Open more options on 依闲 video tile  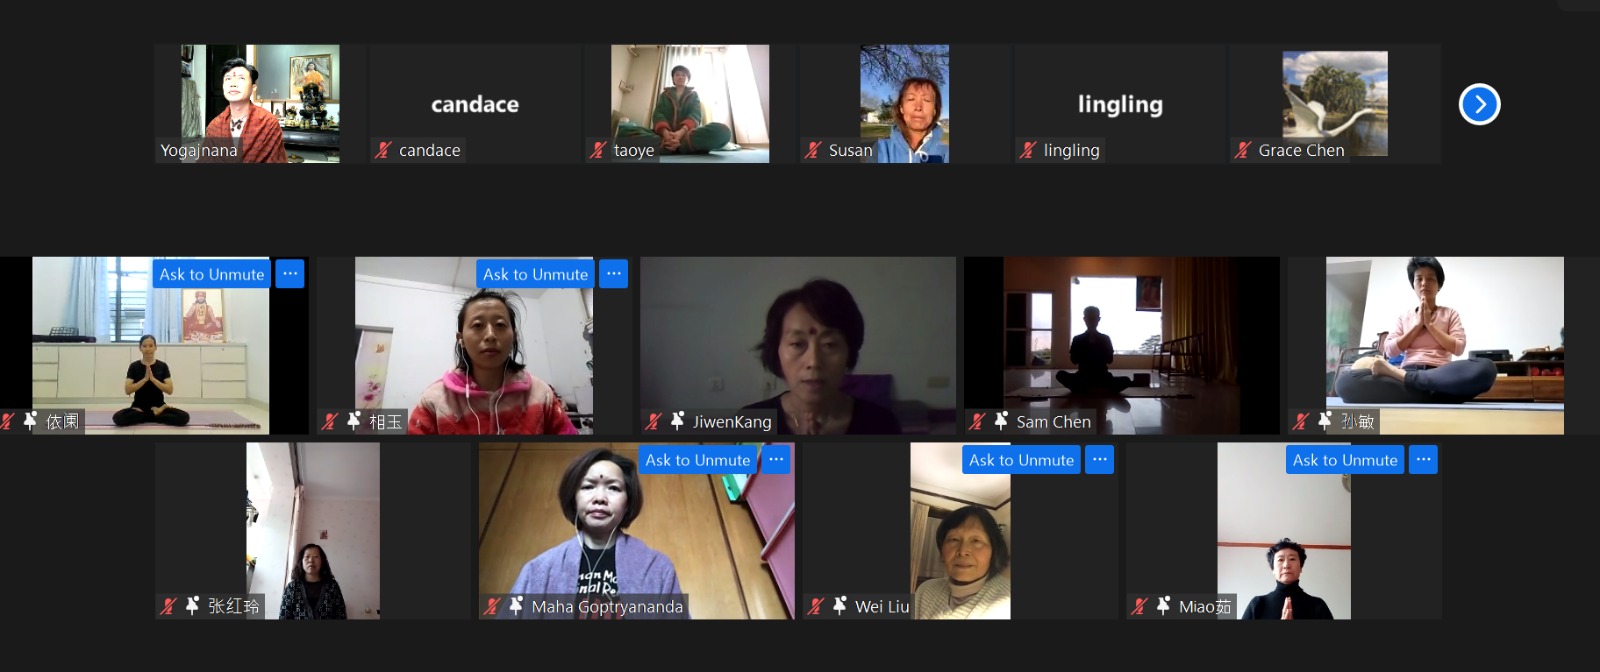(x=290, y=274)
